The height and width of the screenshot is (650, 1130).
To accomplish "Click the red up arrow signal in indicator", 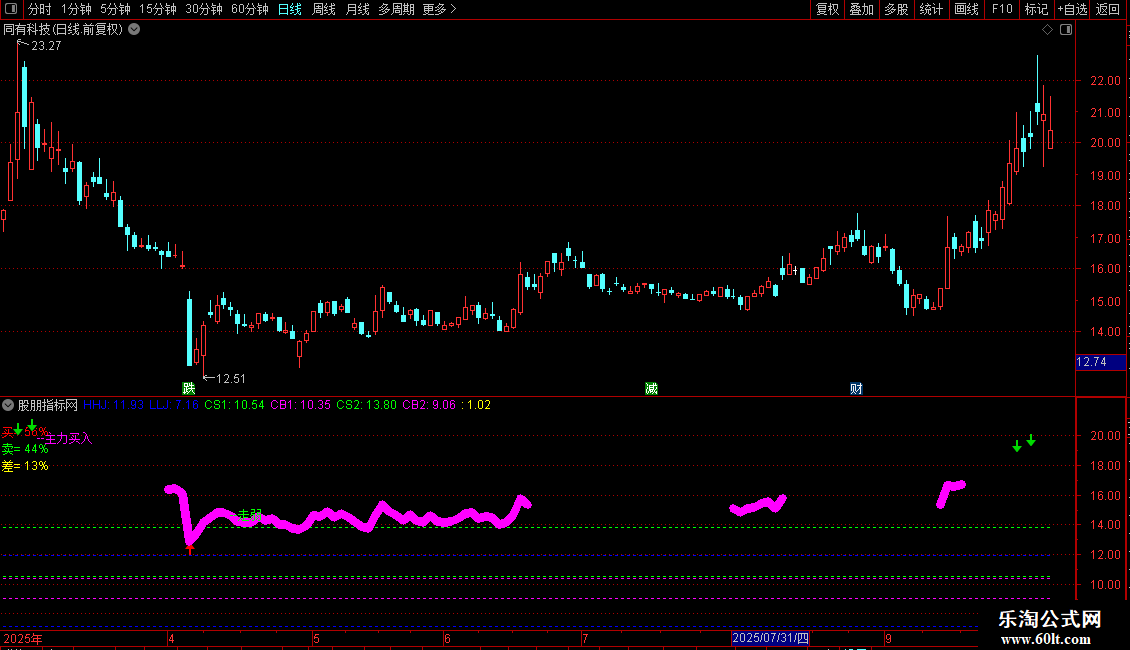I will tap(190, 549).
